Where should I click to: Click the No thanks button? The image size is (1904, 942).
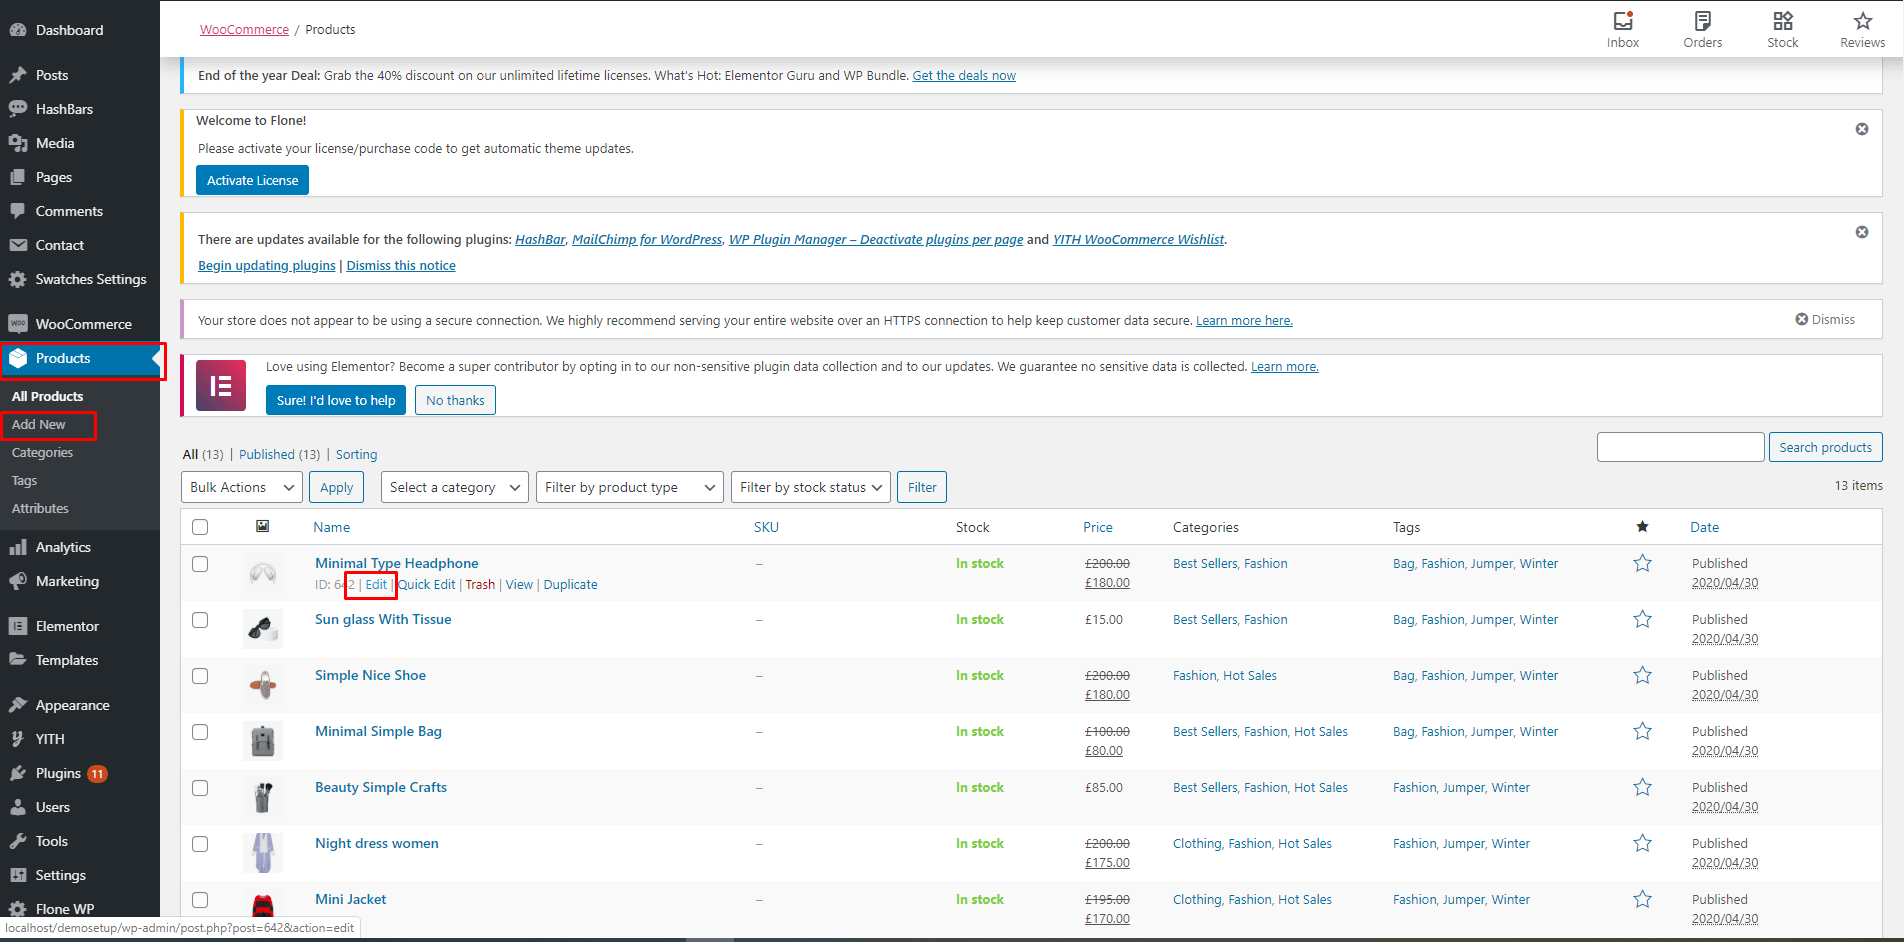point(455,400)
